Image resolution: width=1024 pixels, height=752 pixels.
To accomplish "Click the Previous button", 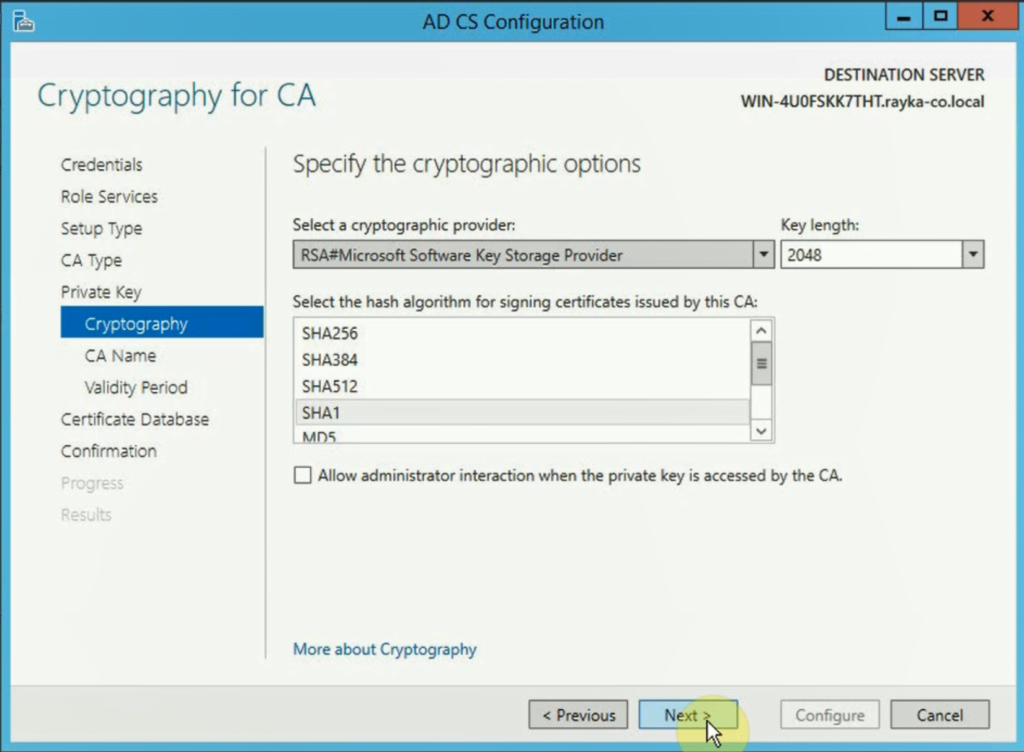I will click(578, 715).
